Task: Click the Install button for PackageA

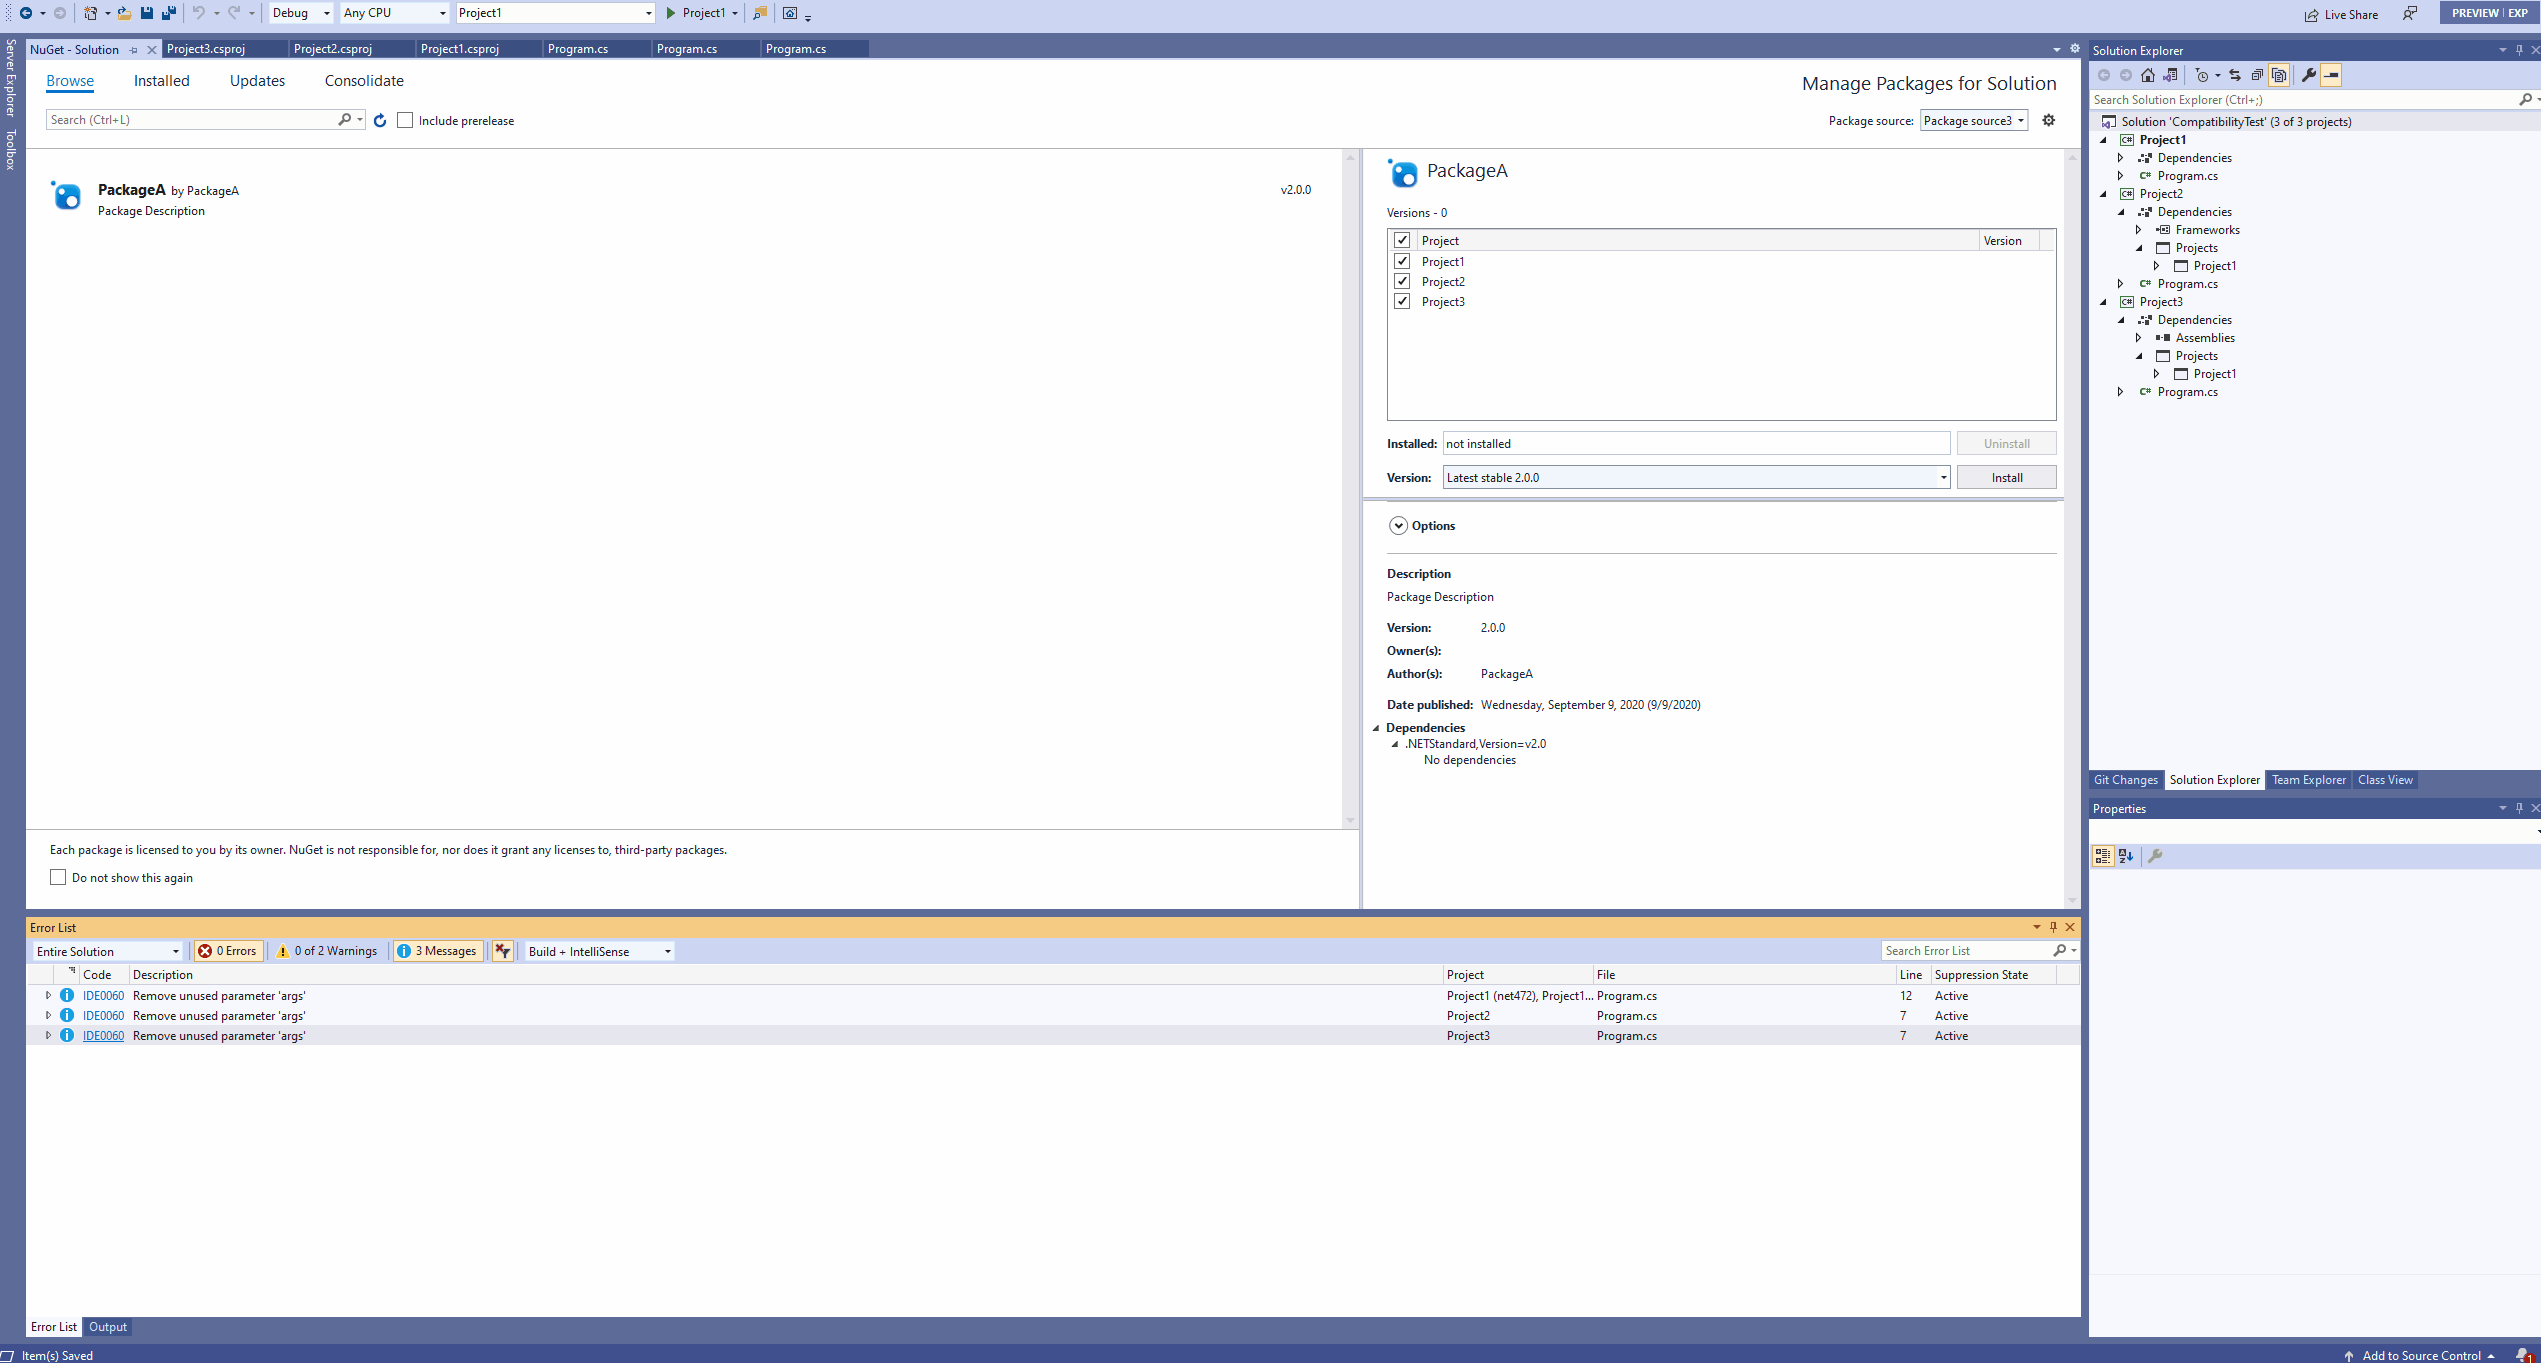Action: (x=2006, y=477)
